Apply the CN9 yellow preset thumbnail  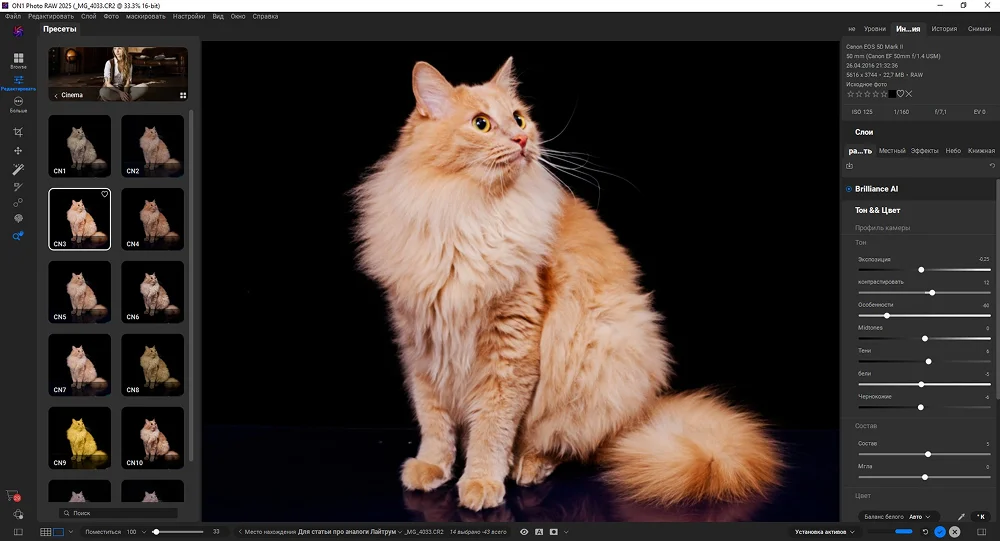80,437
